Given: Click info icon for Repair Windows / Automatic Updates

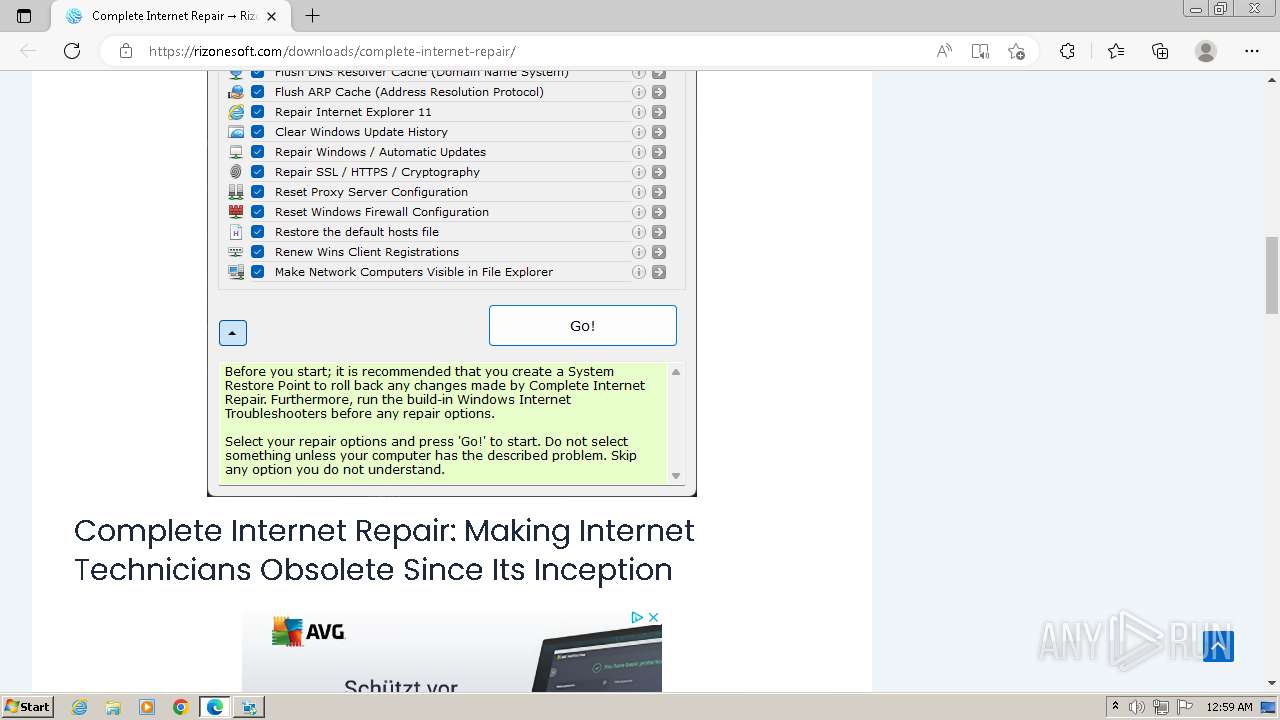Looking at the screenshot, I should pos(639,152).
